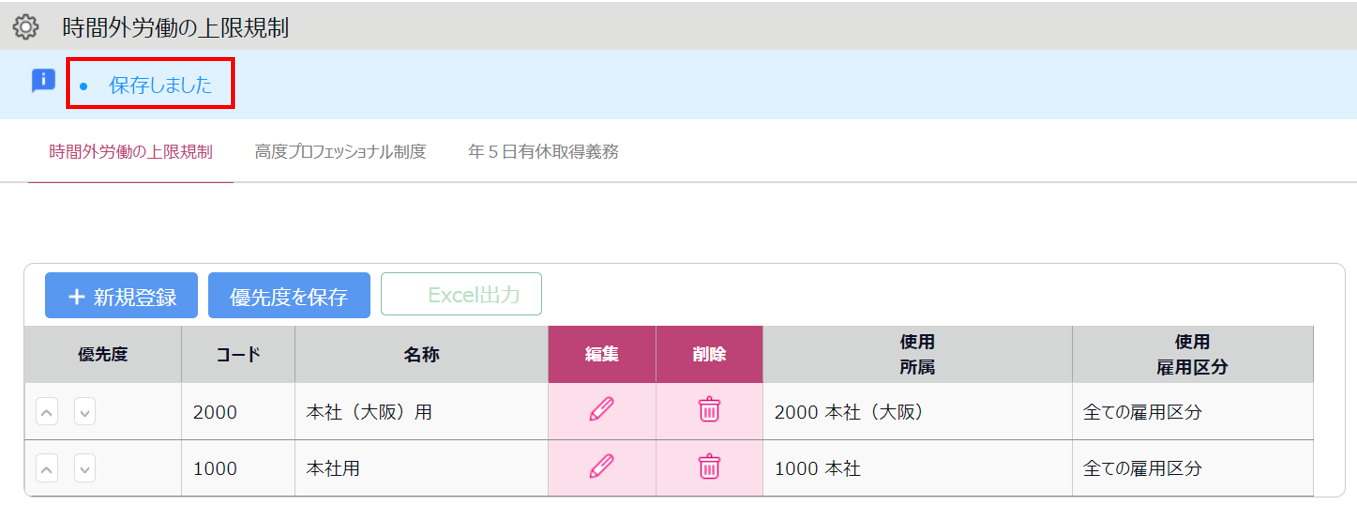Move code 2000 row down in priority
The image size is (1357, 514).
(85, 411)
